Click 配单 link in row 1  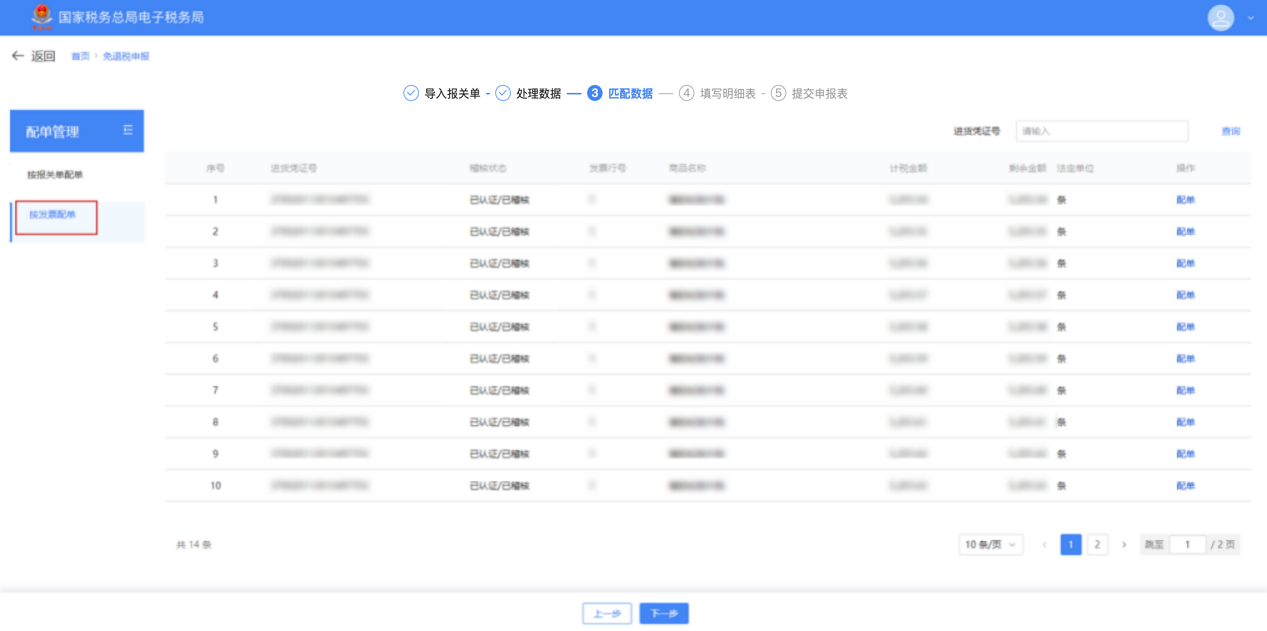coord(1185,200)
